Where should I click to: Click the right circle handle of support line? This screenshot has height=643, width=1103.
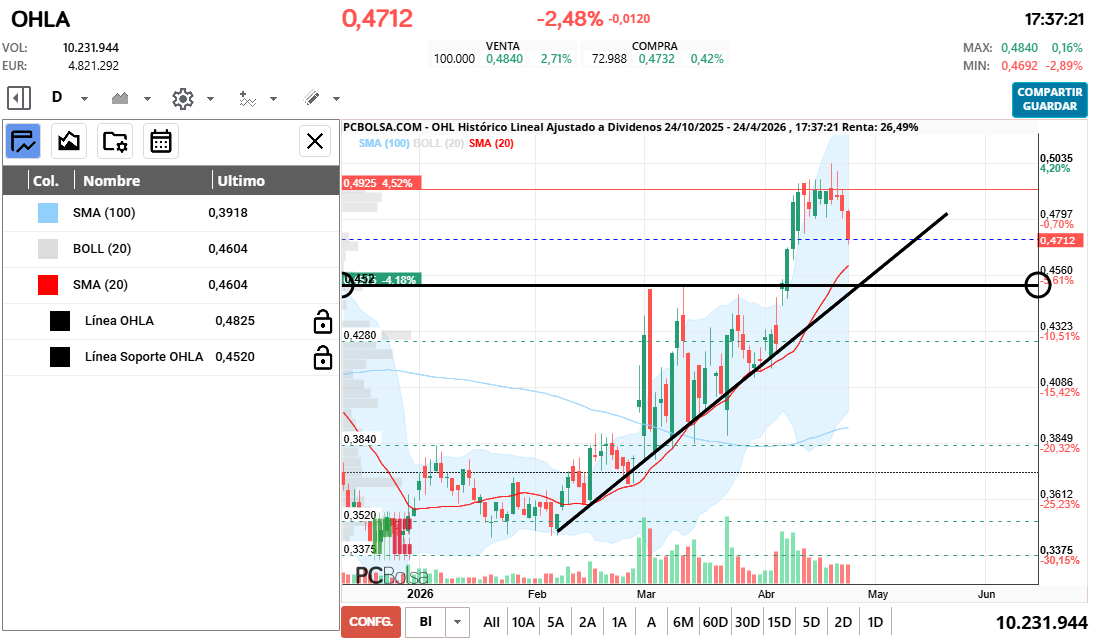point(1038,285)
